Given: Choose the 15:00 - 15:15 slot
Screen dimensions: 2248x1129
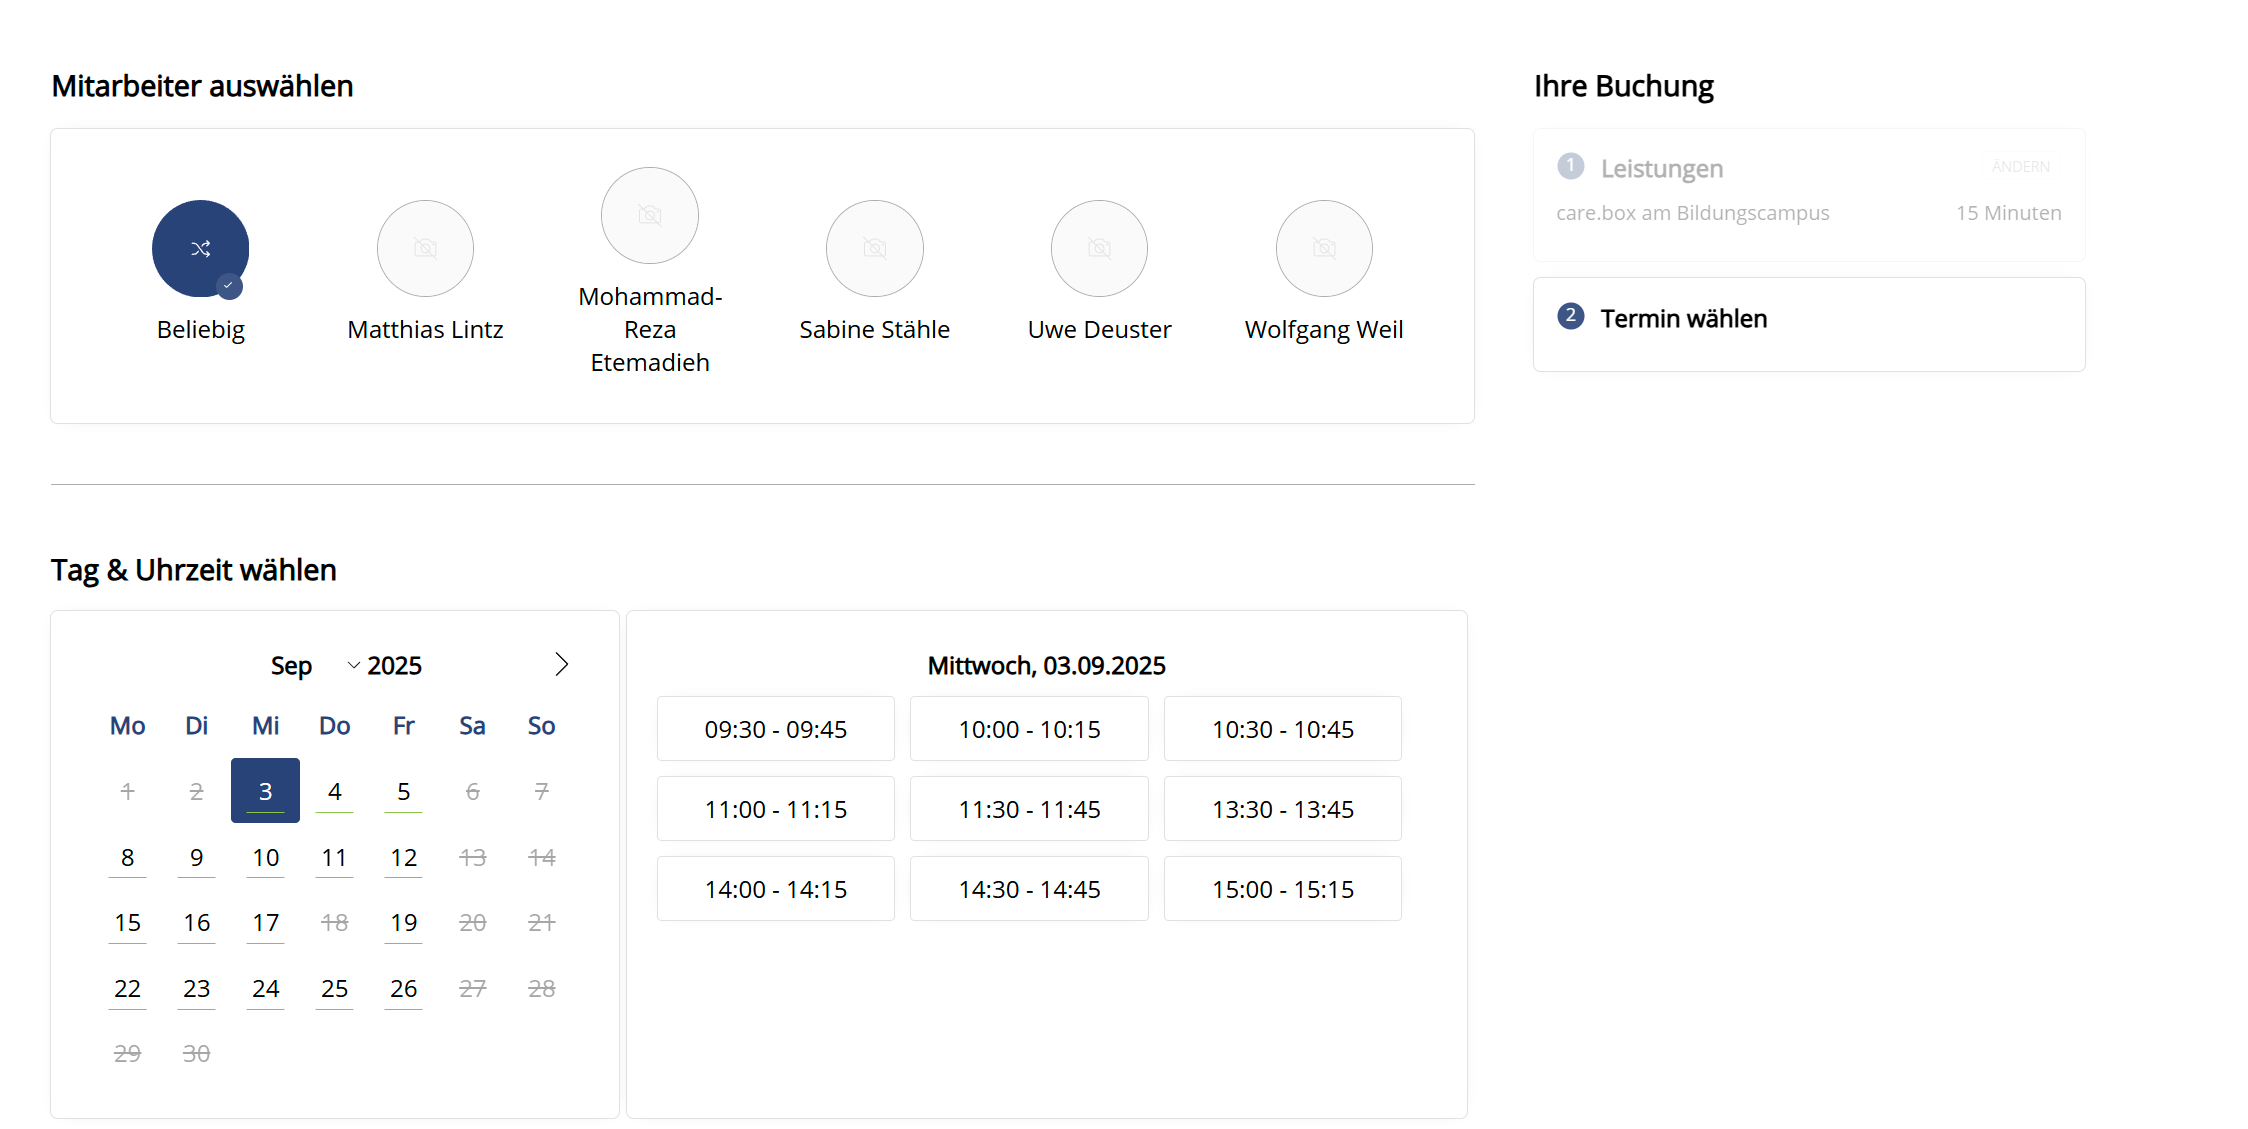Looking at the screenshot, I should (1282, 889).
